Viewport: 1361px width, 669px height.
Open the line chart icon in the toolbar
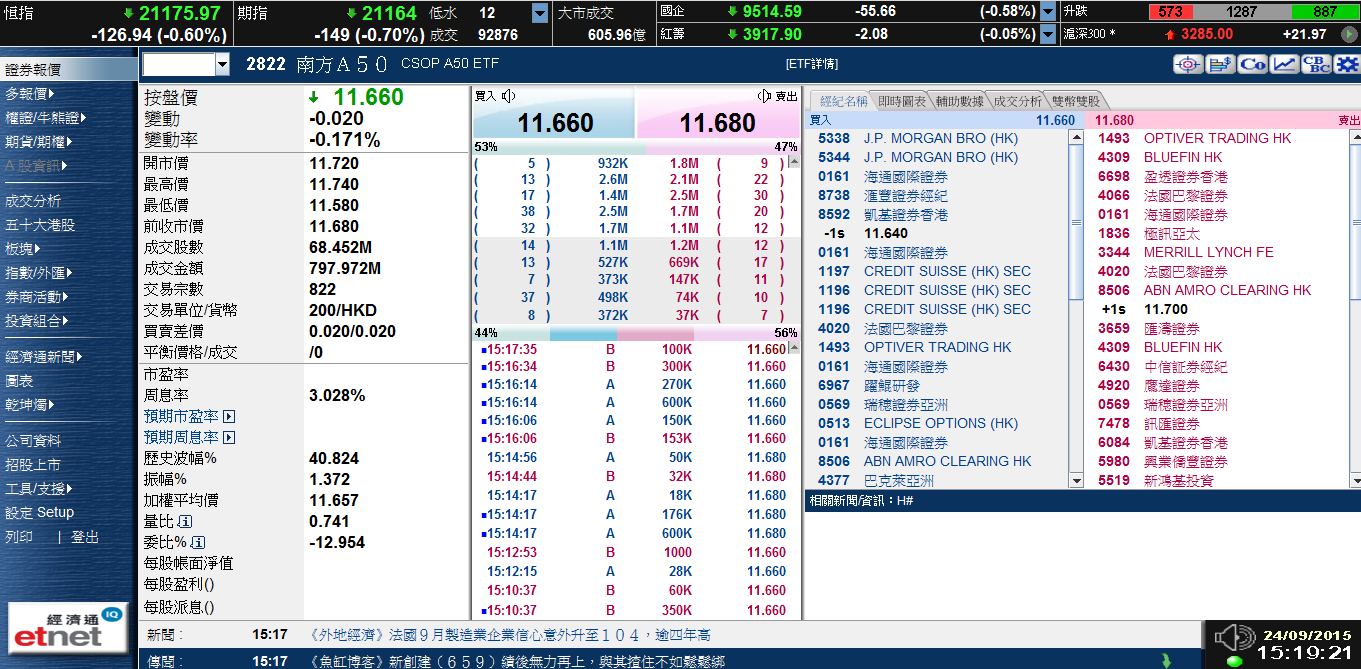pos(1284,64)
